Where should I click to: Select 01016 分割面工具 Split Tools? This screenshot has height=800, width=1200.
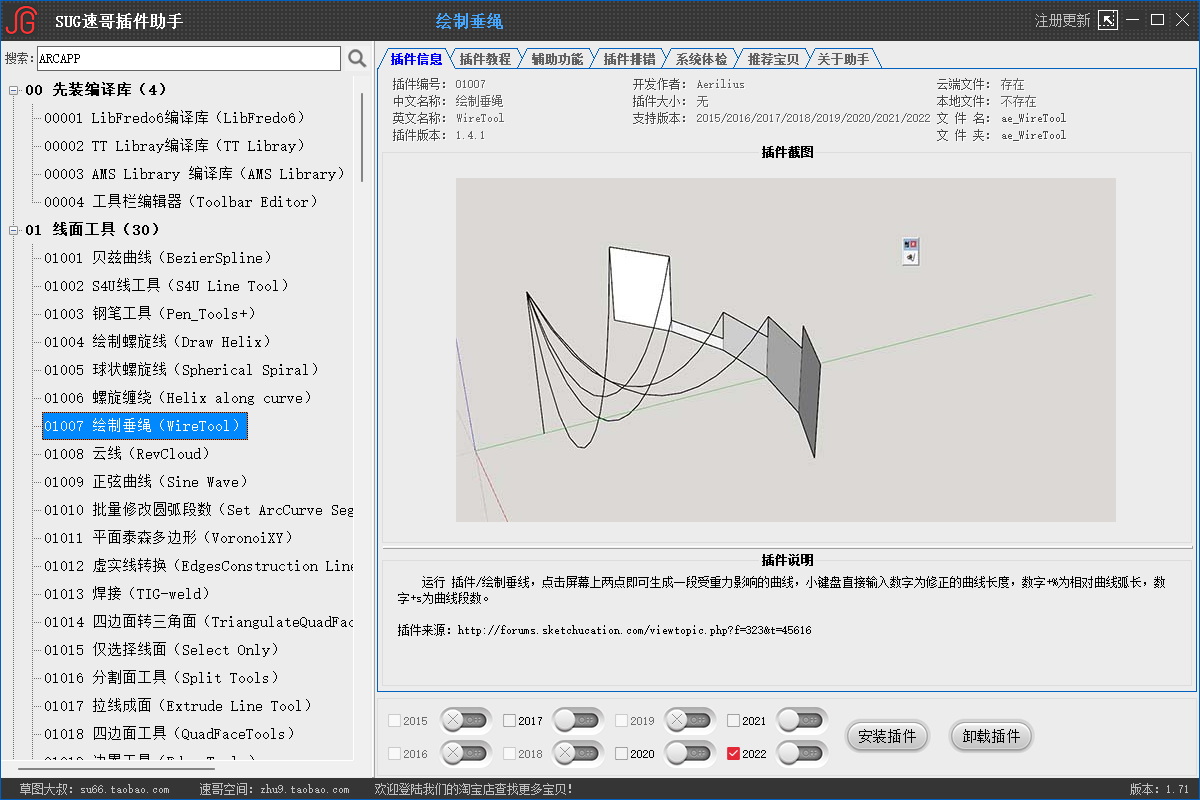coord(161,678)
